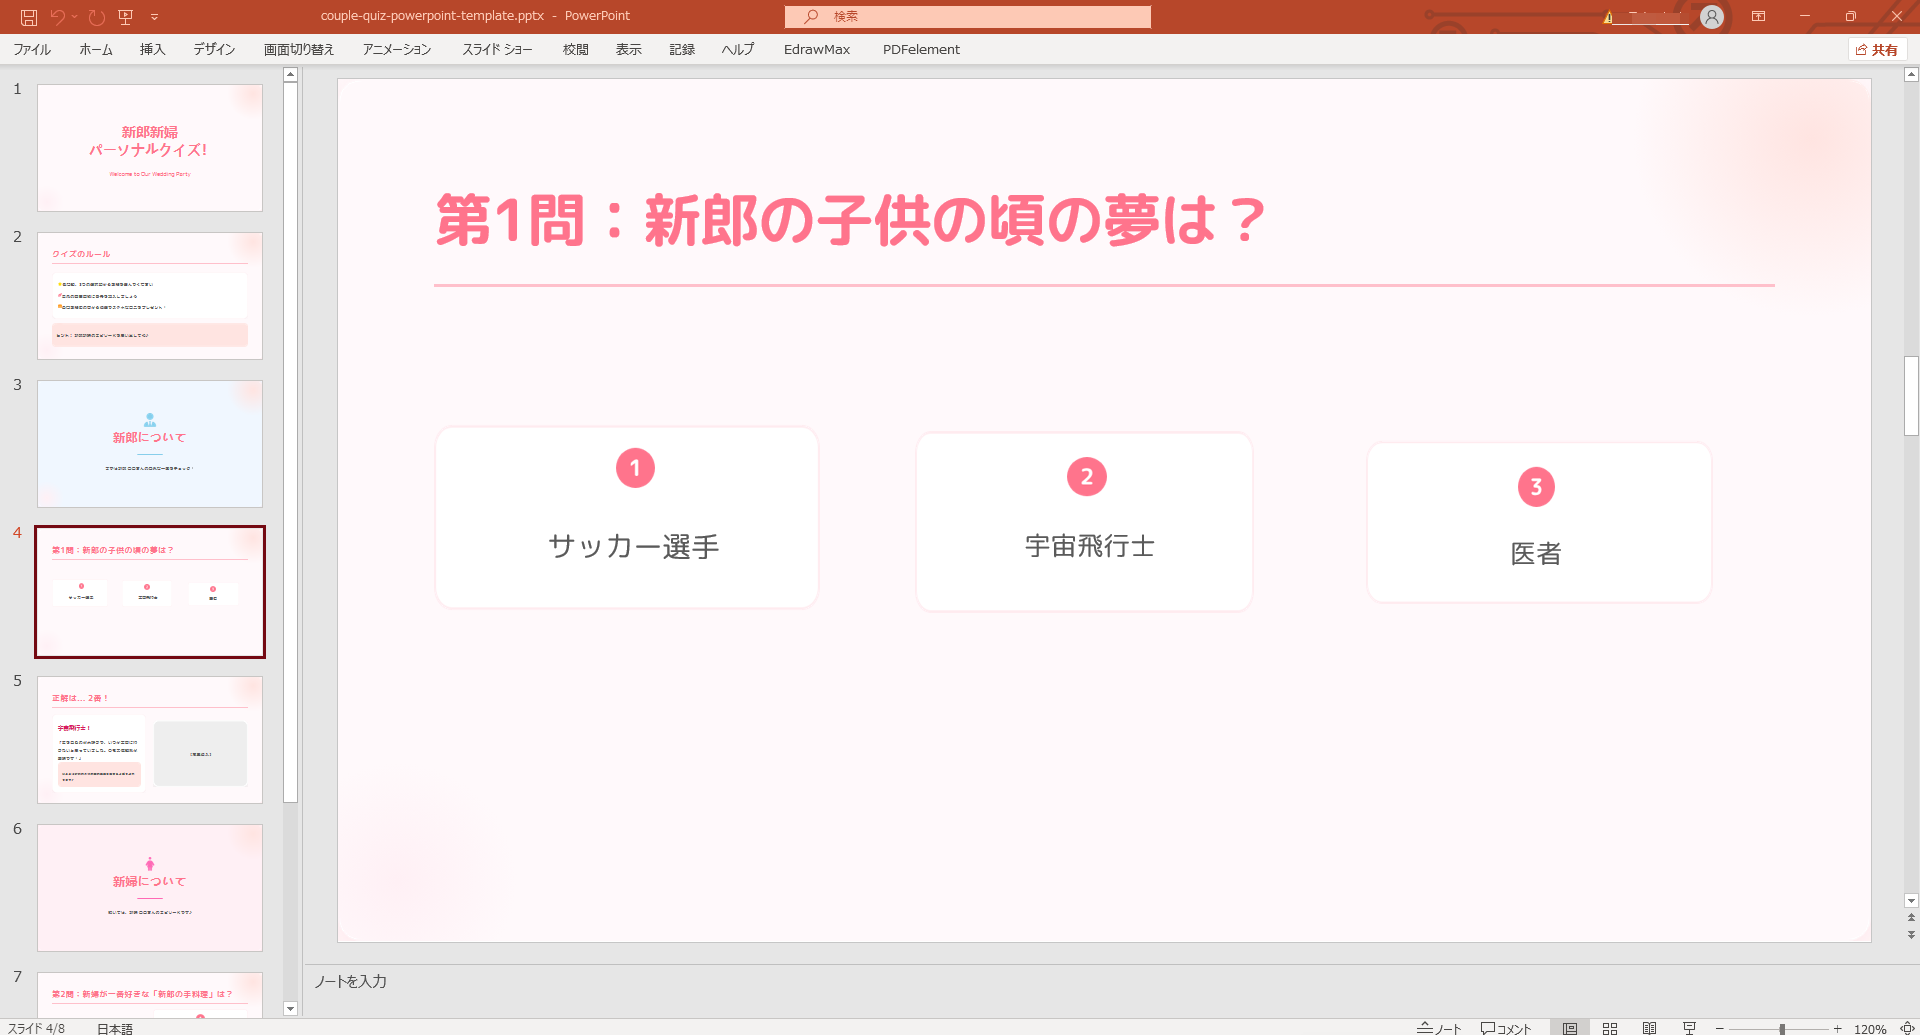Select the アニメーション tab
1920x1035 pixels.
pos(397,49)
